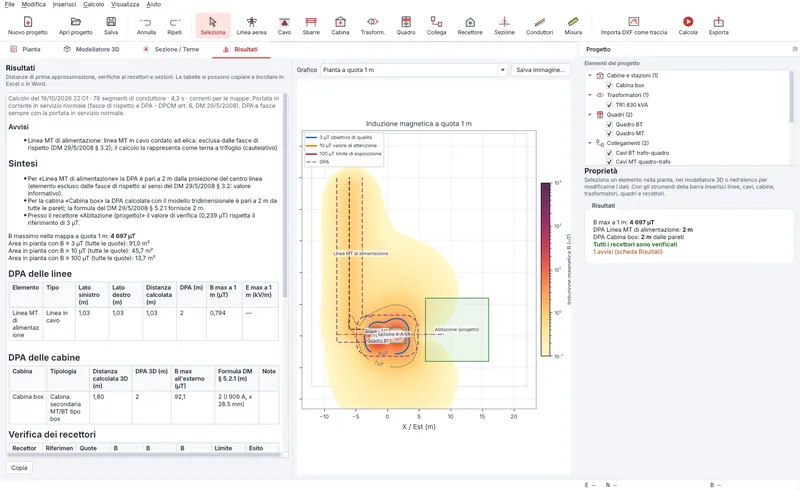This screenshot has height=490, width=800.
Task: Click "Tutti i recettori sono verificati" text
Action: tap(635, 244)
